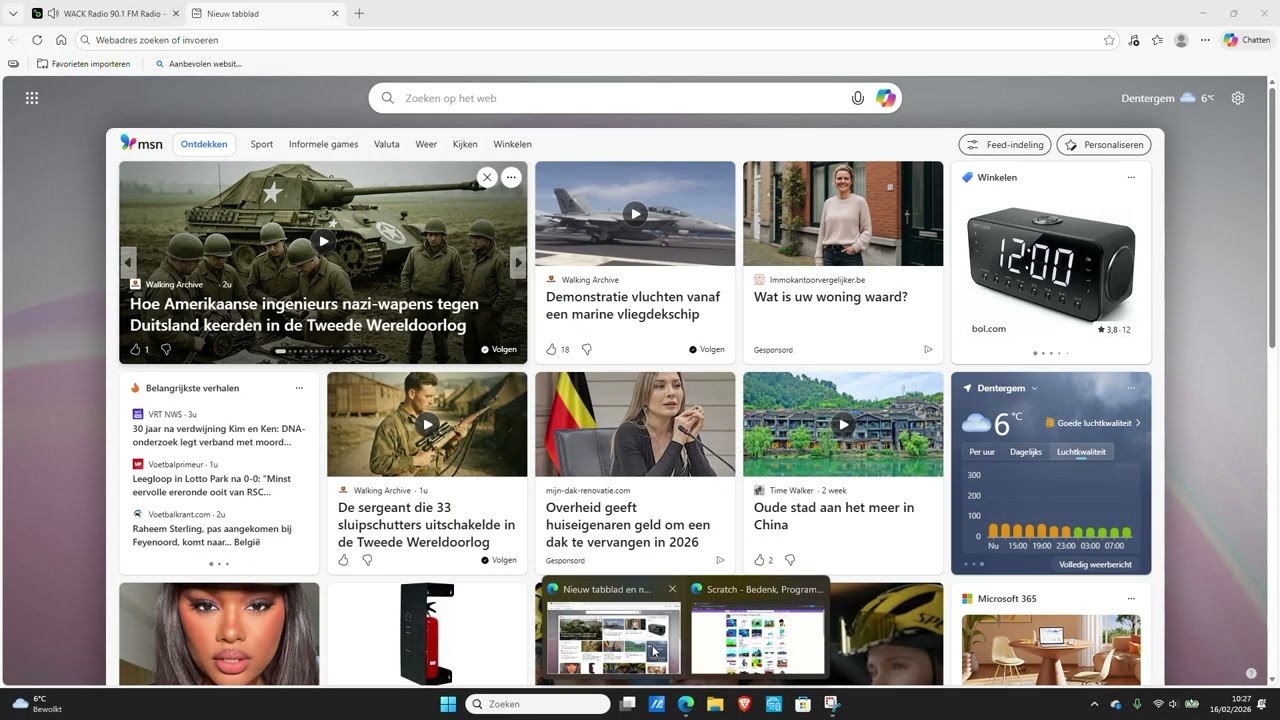
Task: Follow Walking Archive on the tank story
Action: tap(498, 349)
